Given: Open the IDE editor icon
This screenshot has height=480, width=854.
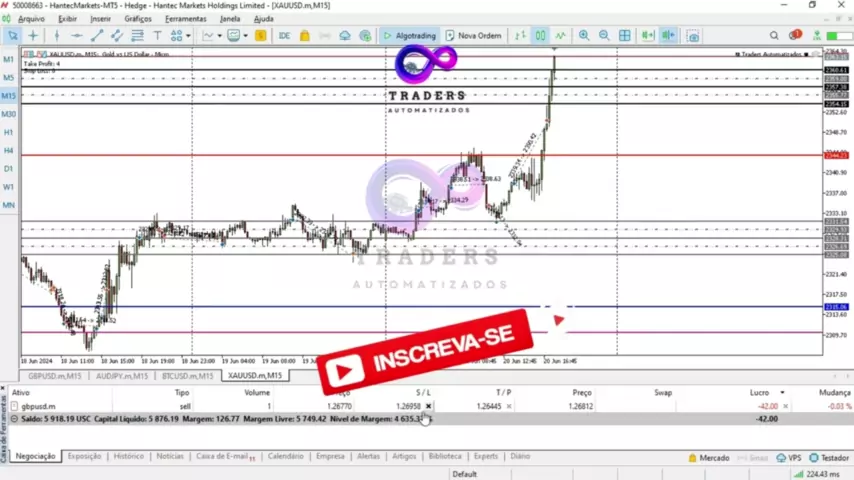Looking at the screenshot, I should pos(284,36).
